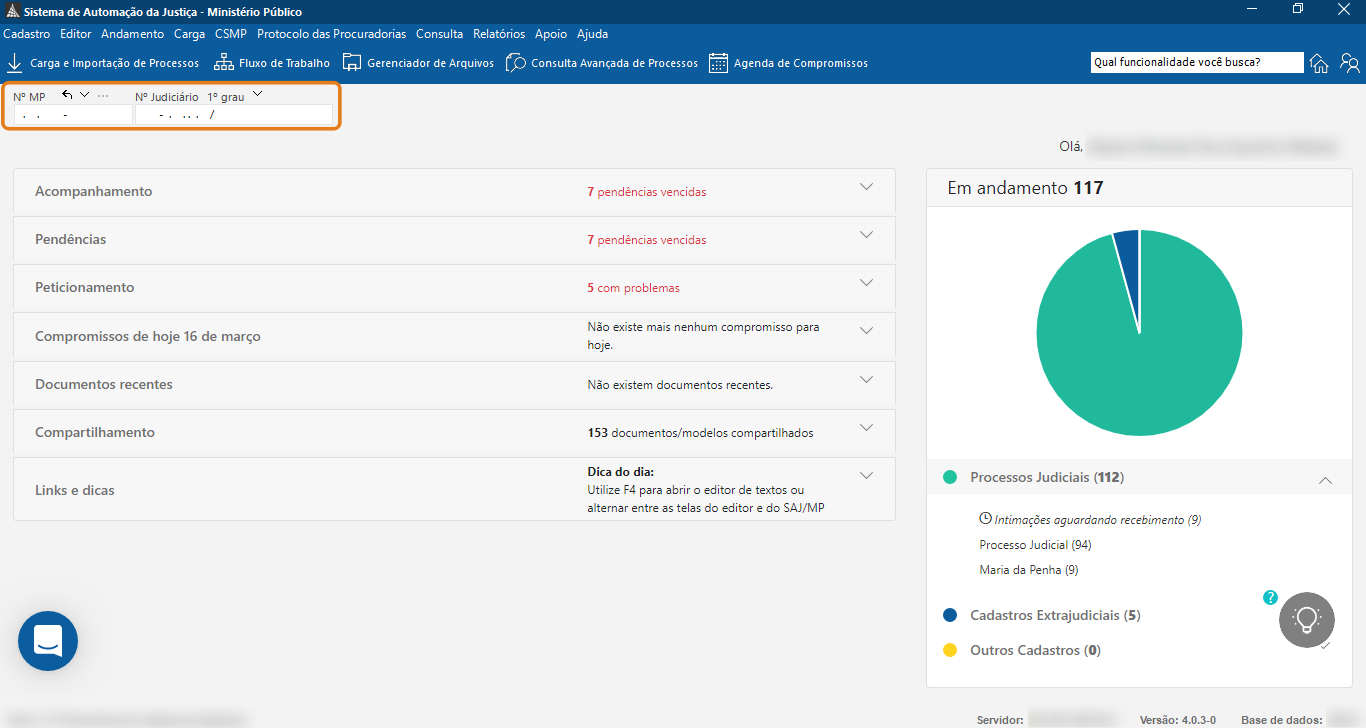Screen dimensions: 1366x728
Task: Open Carga e Importação de Processos
Action: [103, 63]
